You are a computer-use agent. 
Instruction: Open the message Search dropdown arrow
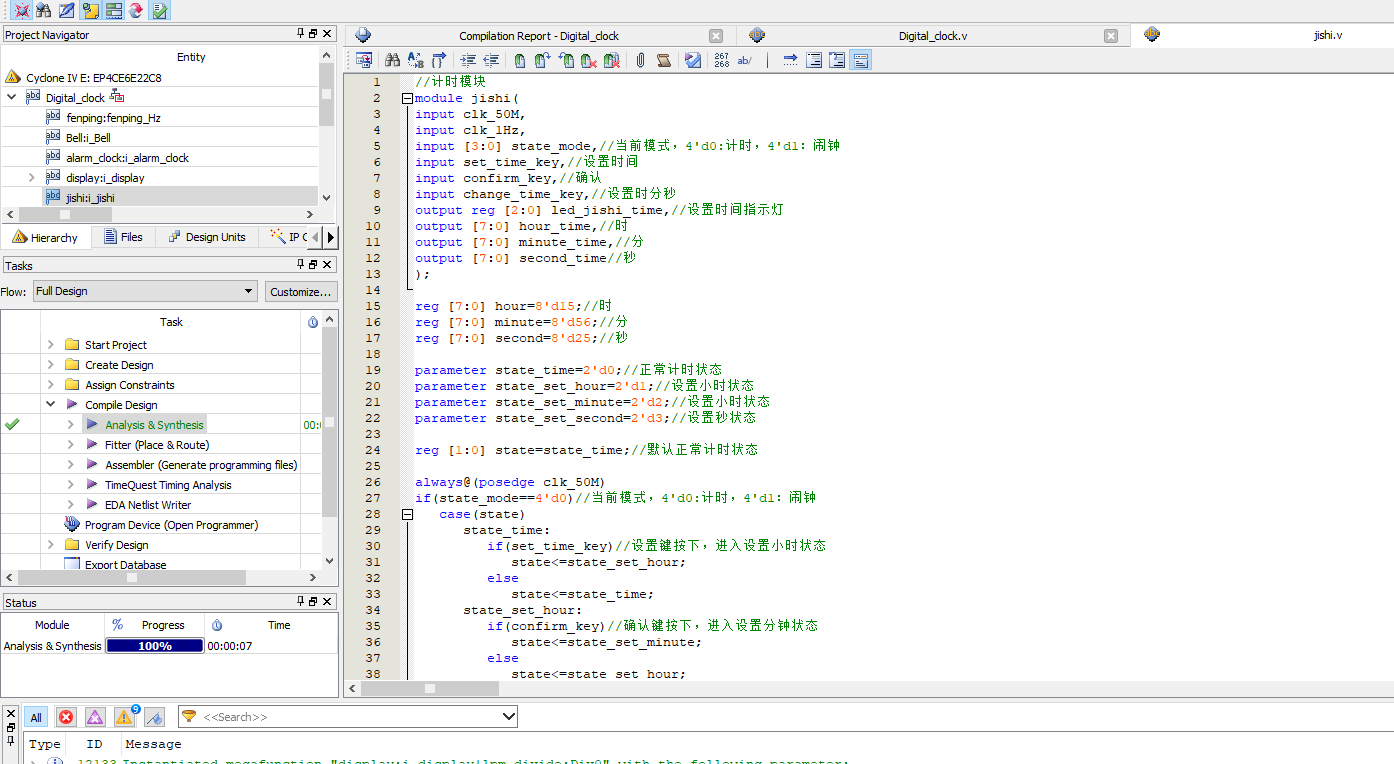point(508,717)
